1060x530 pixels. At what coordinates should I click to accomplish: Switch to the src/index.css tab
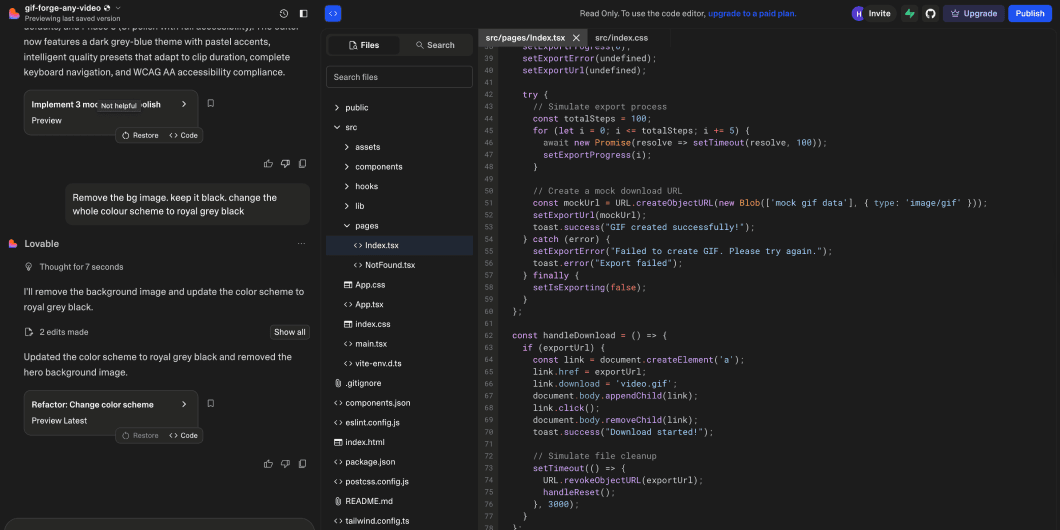click(621, 37)
